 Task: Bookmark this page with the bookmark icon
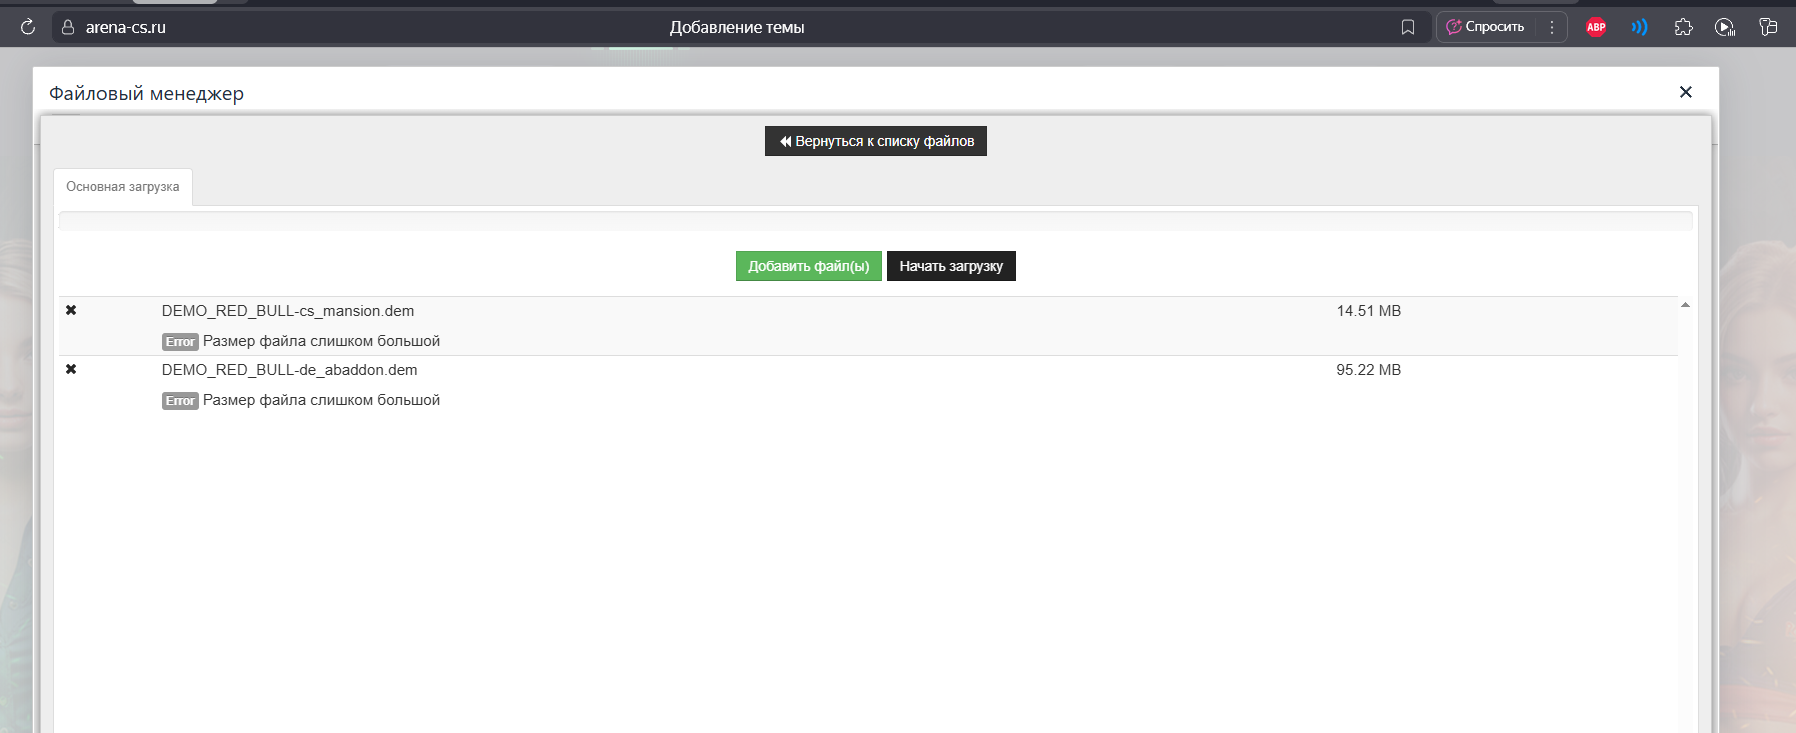(x=1407, y=27)
